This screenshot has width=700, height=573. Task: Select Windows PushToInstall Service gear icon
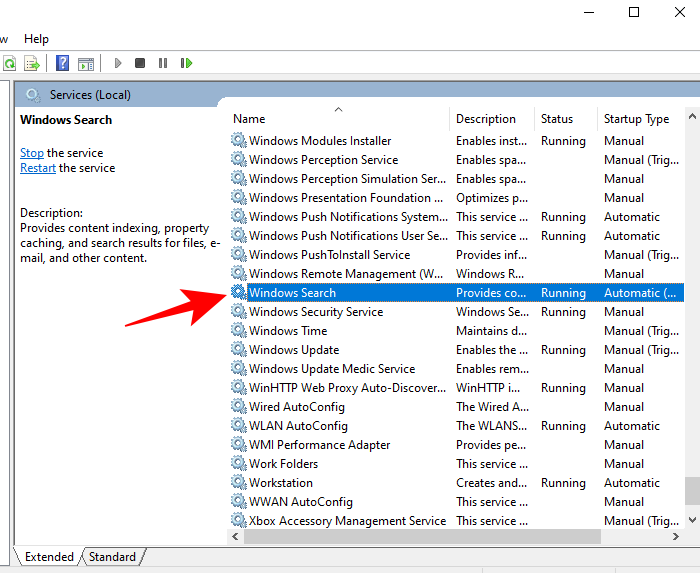point(238,254)
